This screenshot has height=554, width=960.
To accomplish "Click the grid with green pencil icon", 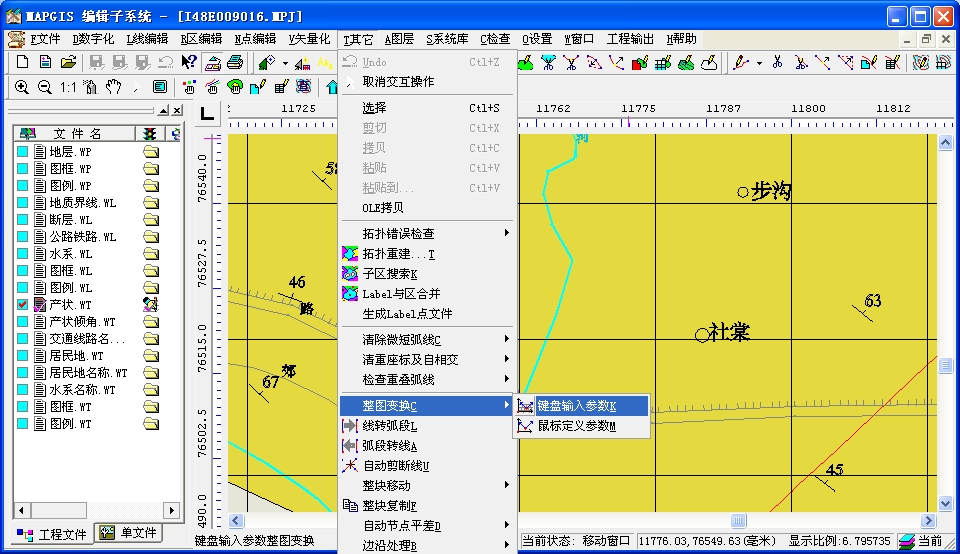I will click(x=662, y=62).
